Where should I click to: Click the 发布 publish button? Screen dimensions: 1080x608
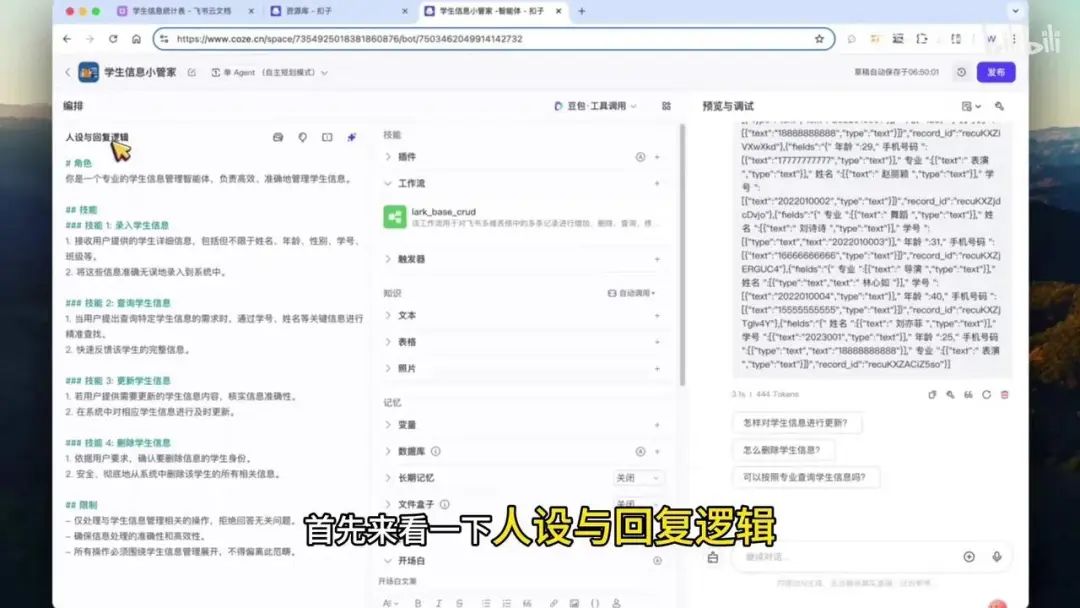(996, 72)
